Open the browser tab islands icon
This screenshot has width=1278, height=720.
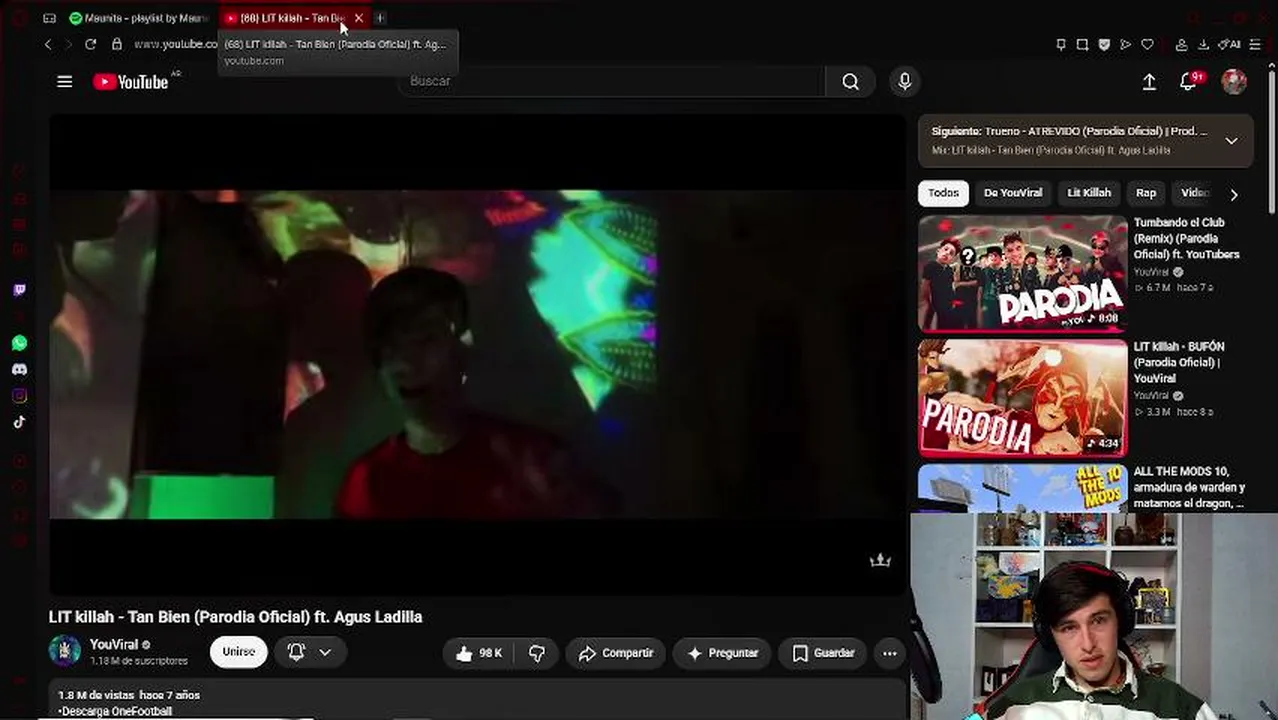[x=49, y=18]
